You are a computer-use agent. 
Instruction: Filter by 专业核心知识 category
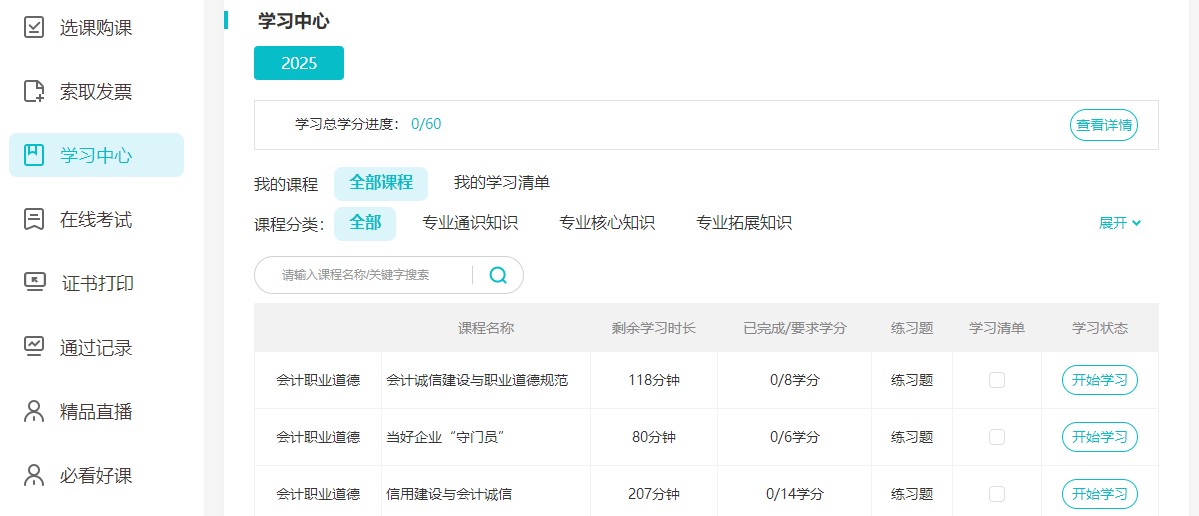point(607,223)
